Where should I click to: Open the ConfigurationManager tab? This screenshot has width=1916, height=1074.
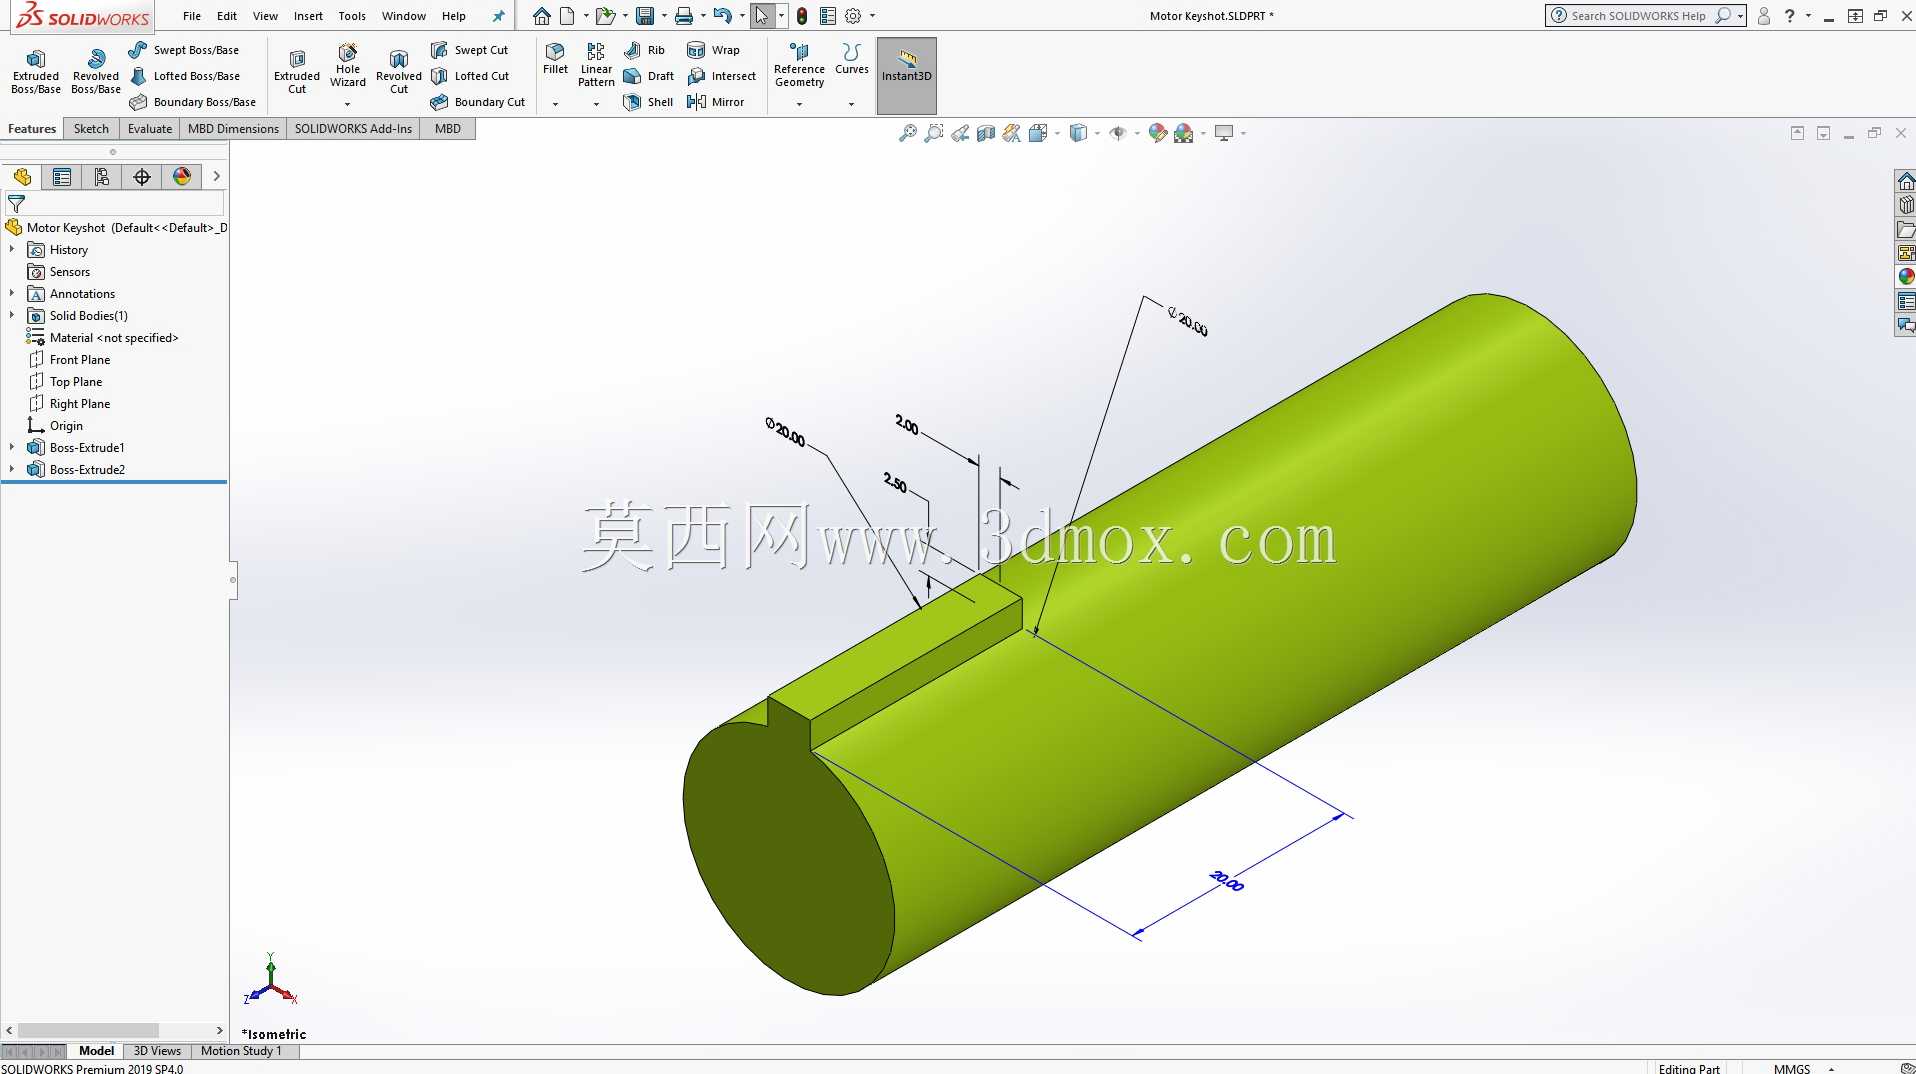[x=102, y=177]
